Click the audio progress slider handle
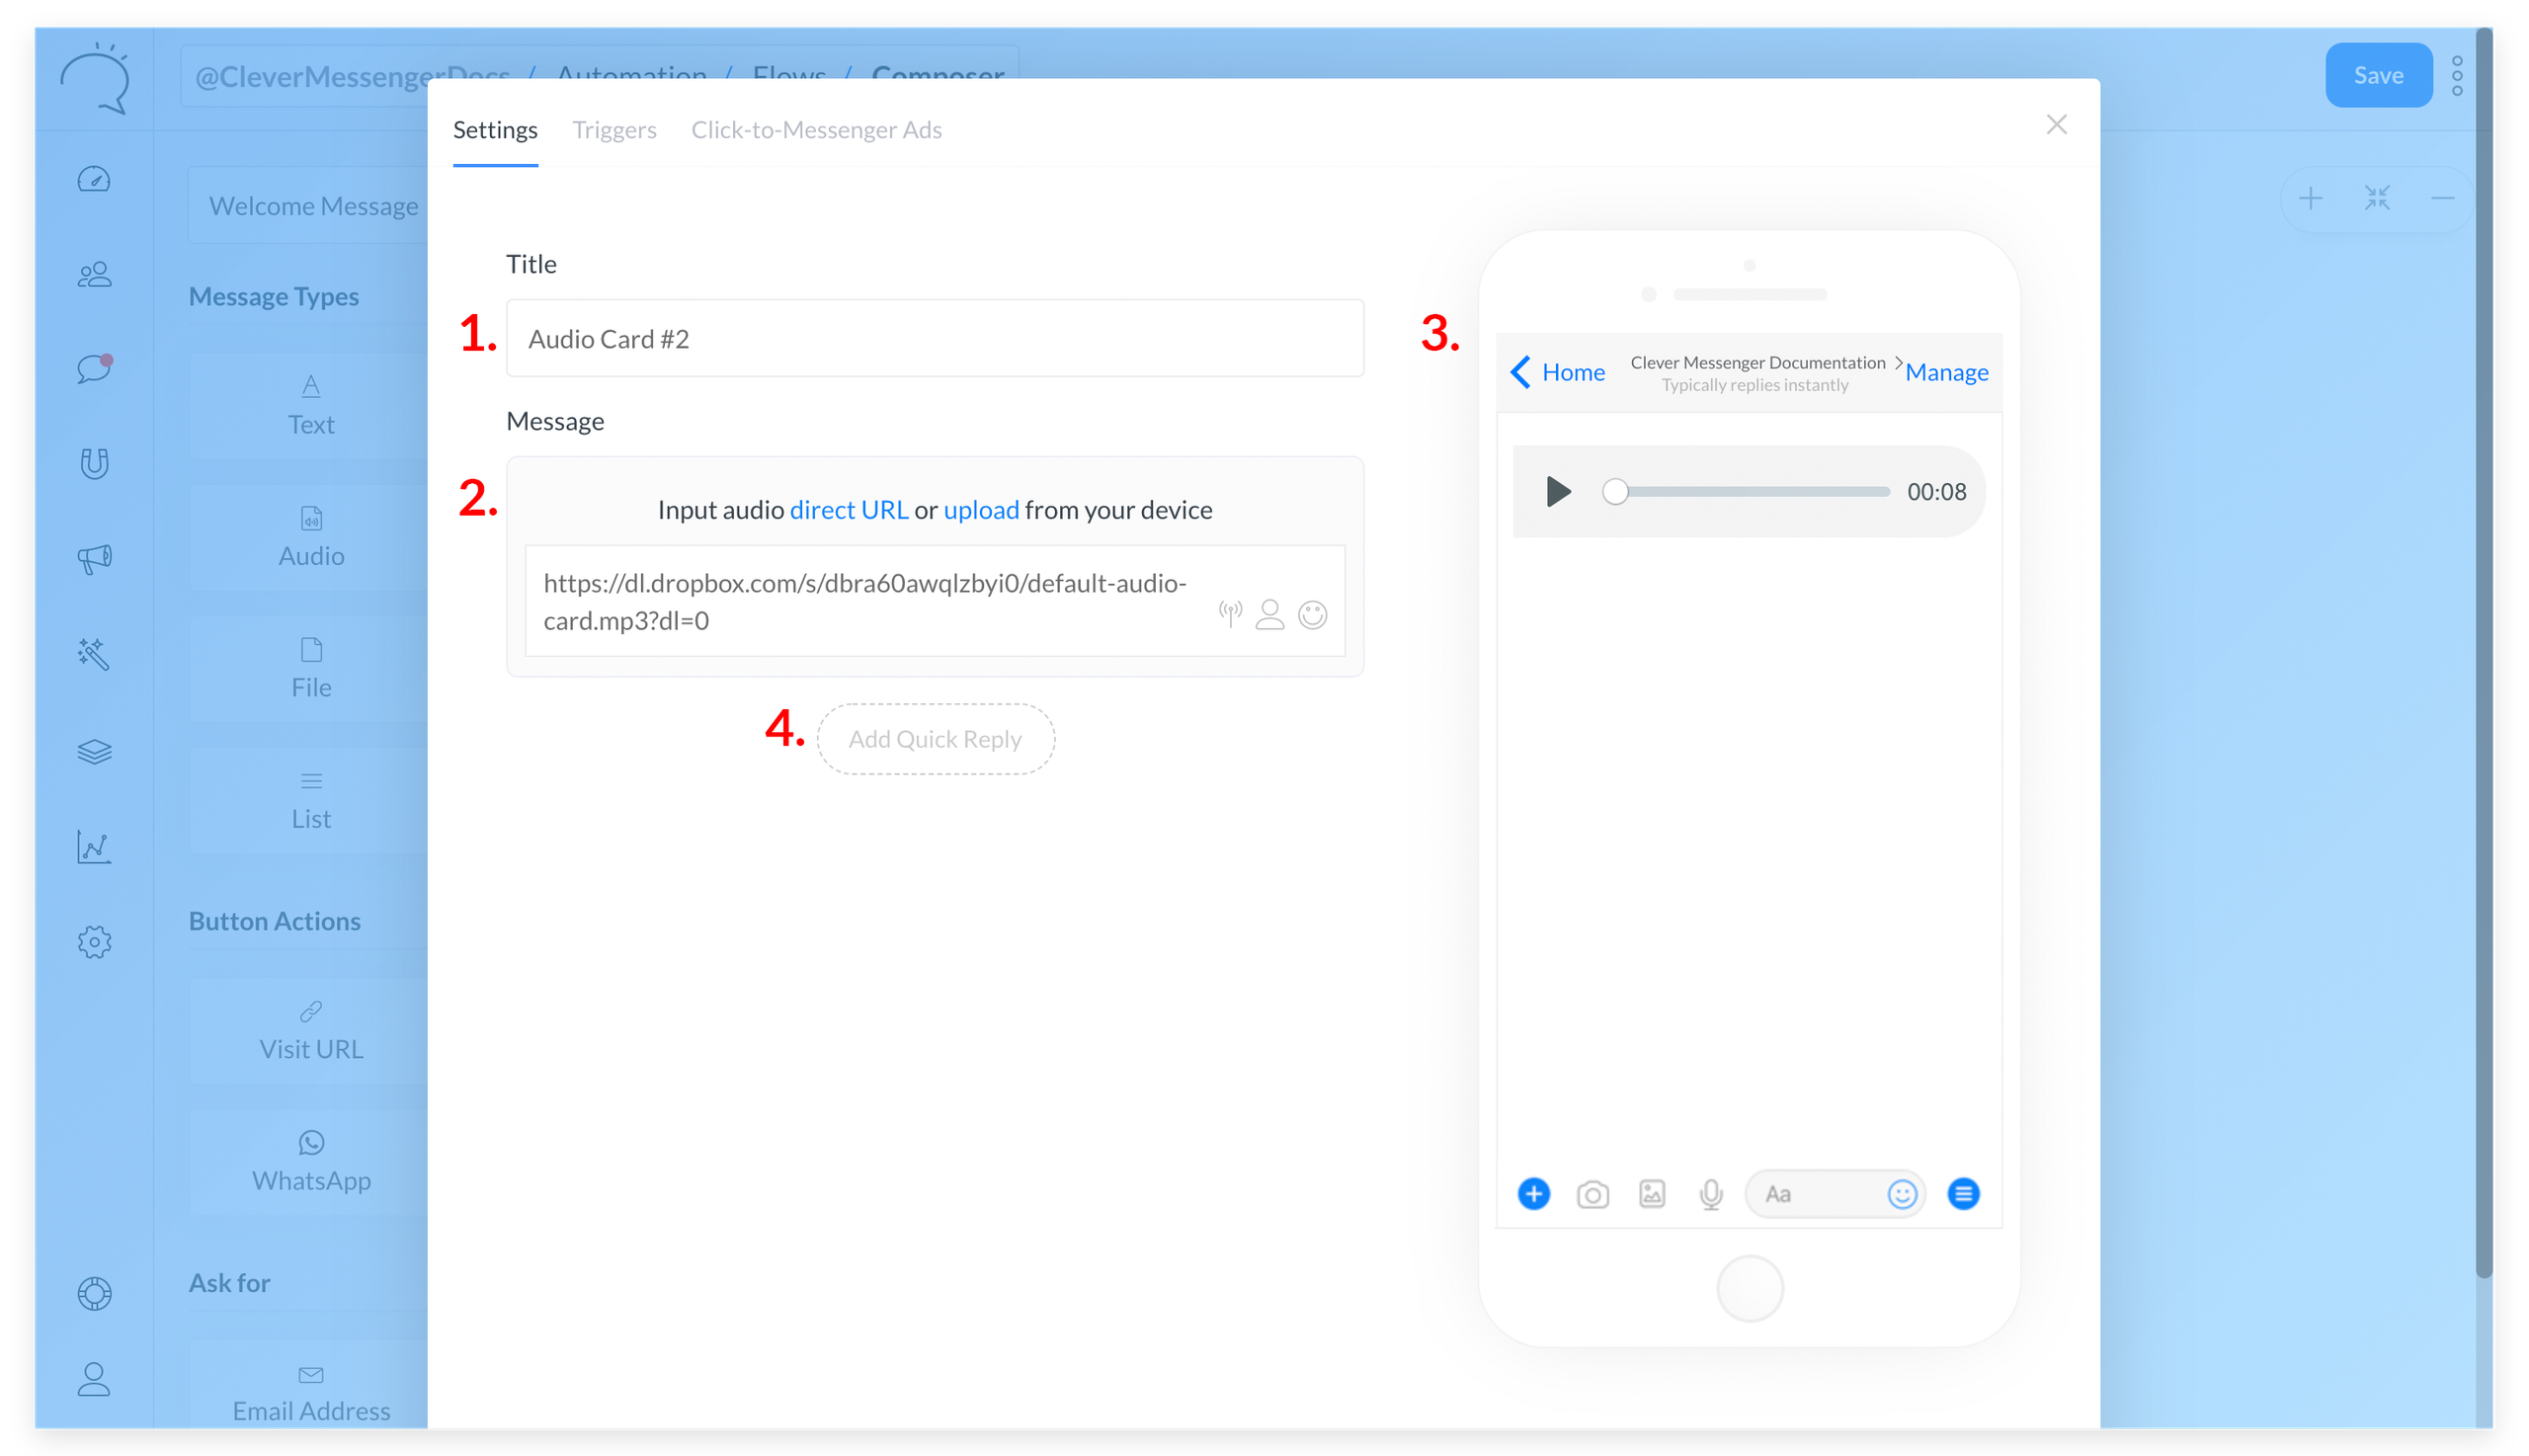Image resolution: width=2529 pixels, height=1456 pixels. tap(1614, 492)
